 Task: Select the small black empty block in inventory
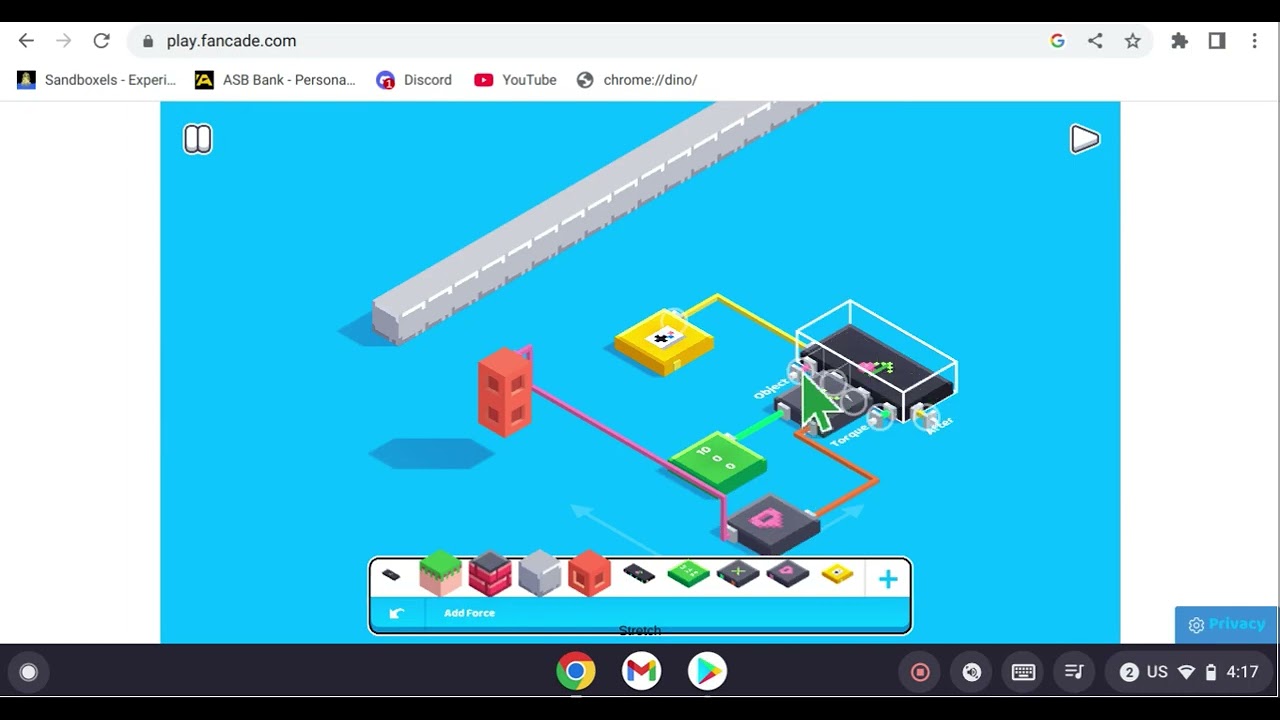391,575
